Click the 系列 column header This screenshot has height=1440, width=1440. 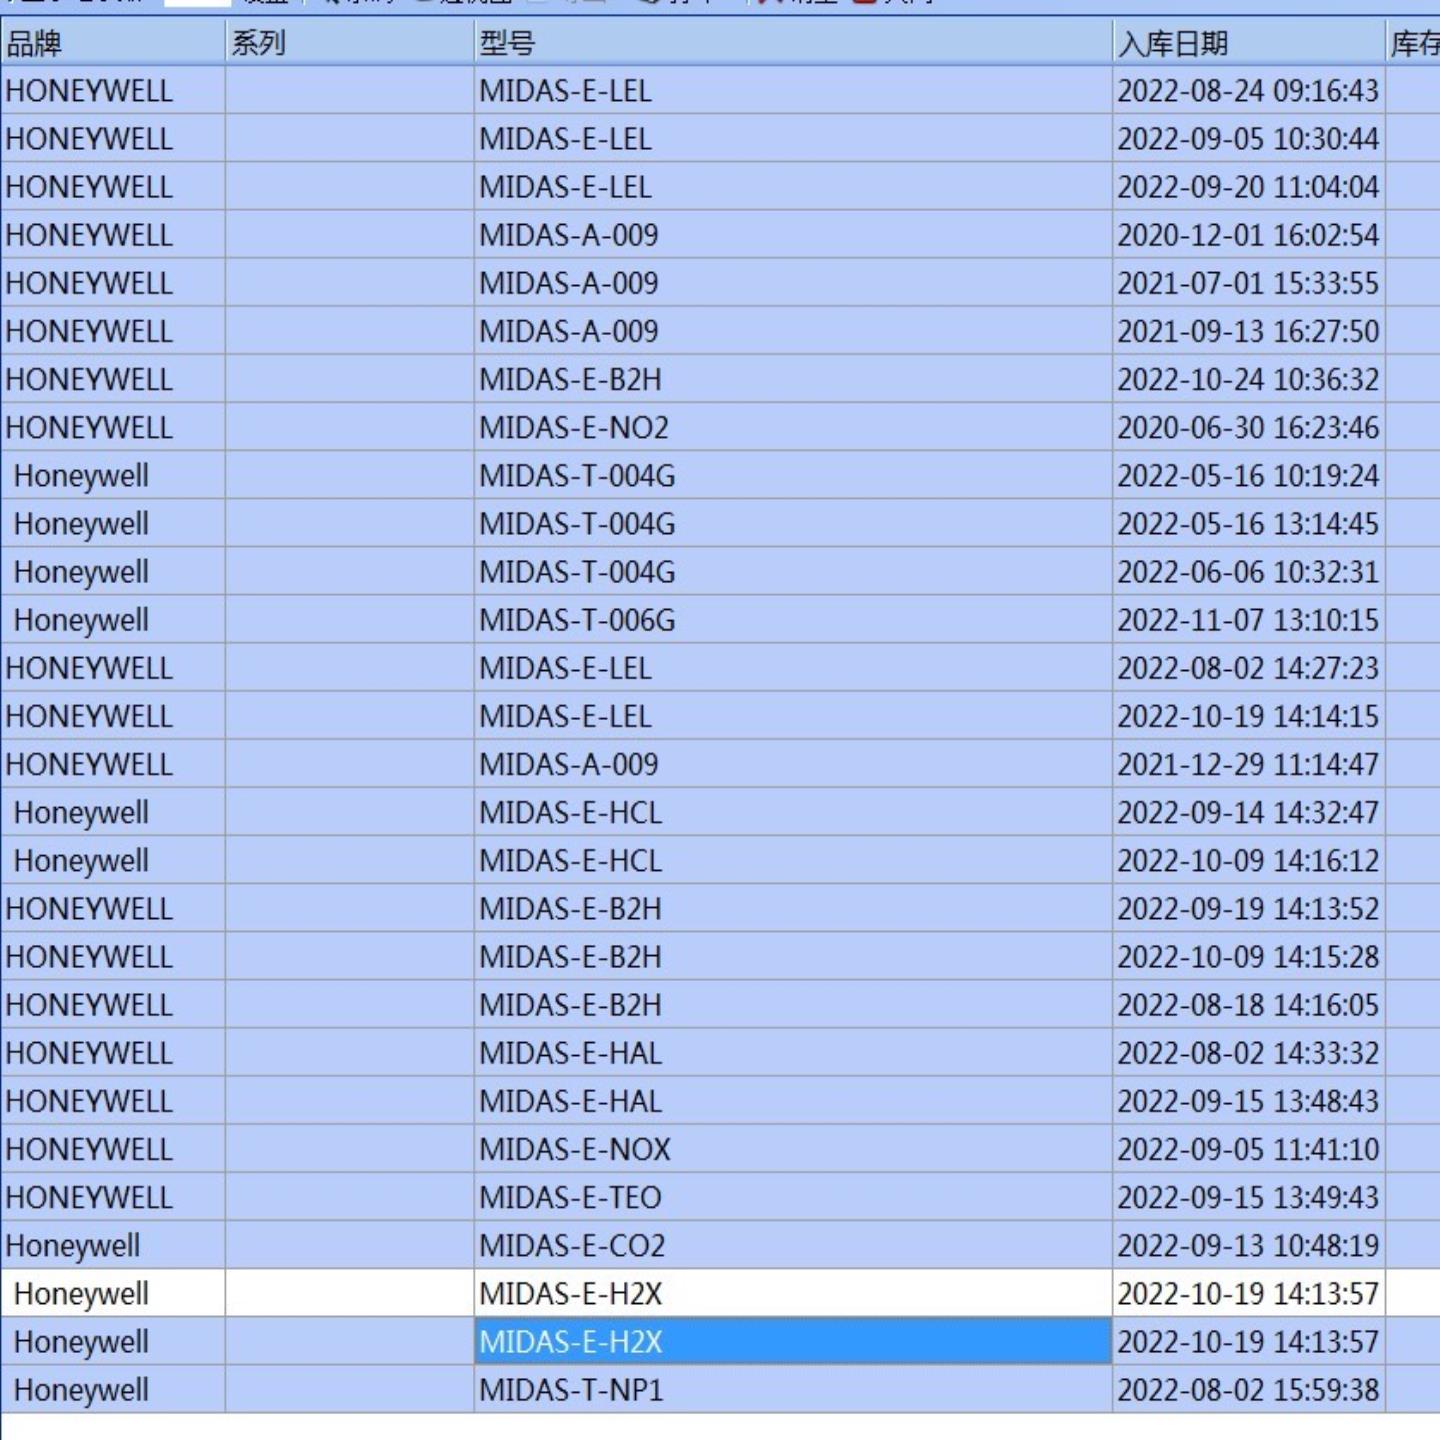(x=350, y=43)
